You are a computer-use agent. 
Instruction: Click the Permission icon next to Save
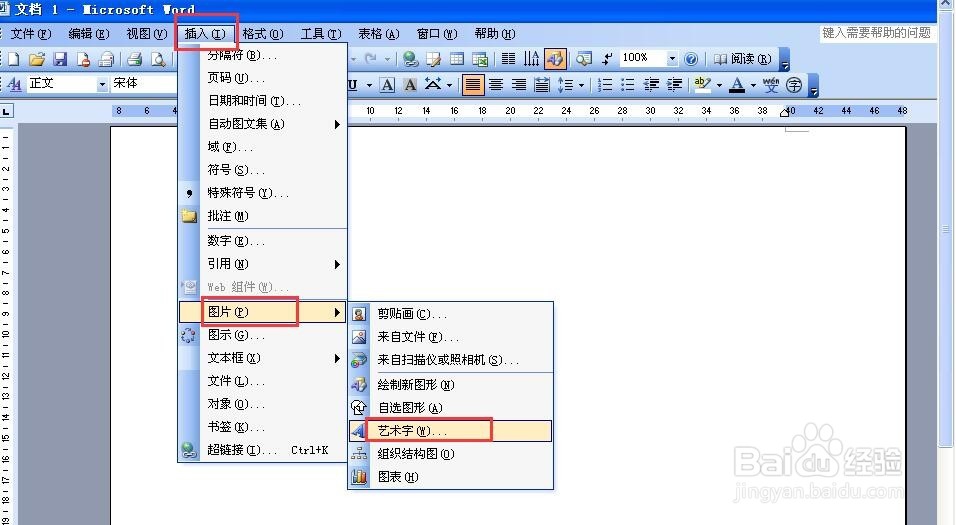[x=83, y=59]
